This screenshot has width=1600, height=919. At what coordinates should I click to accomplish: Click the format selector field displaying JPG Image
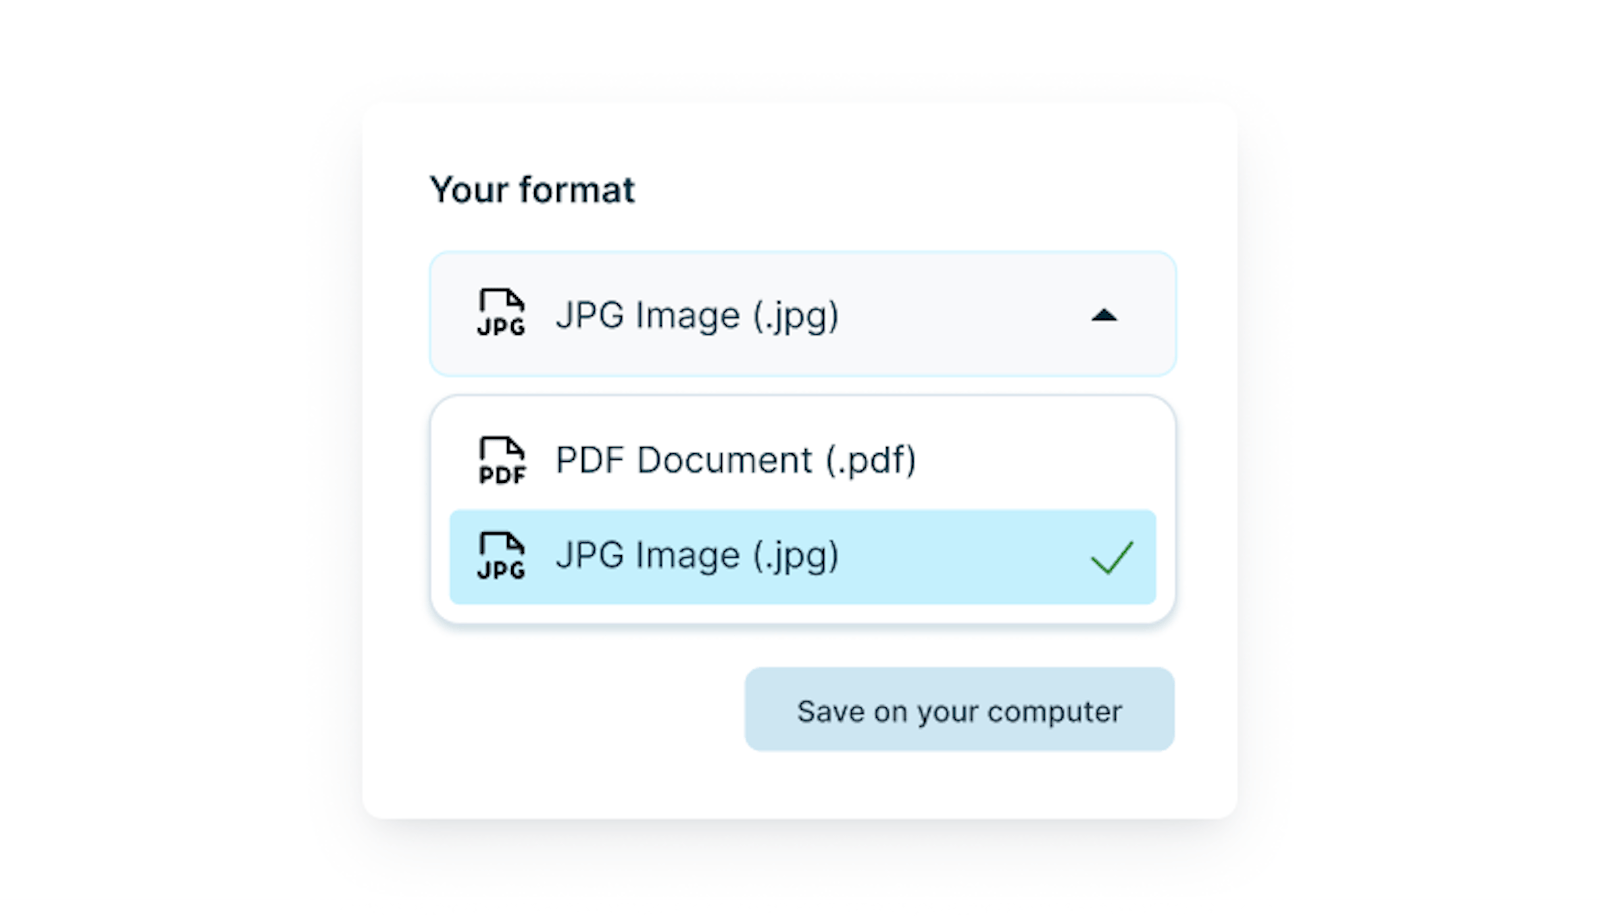coord(805,314)
